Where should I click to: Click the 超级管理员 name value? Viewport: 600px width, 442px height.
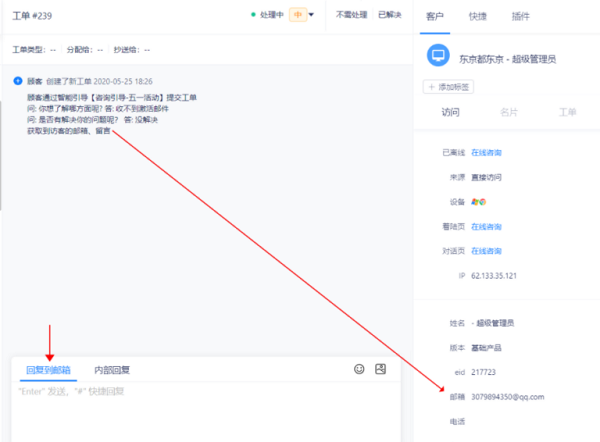tap(493, 323)
